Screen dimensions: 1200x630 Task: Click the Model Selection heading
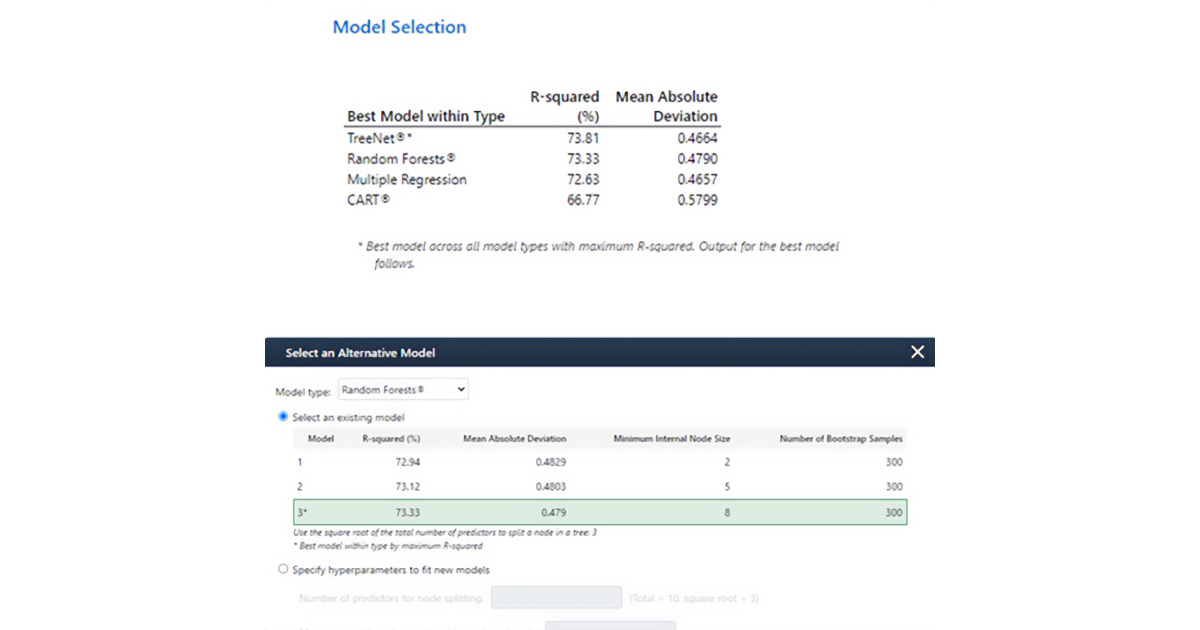pos(399,27)
